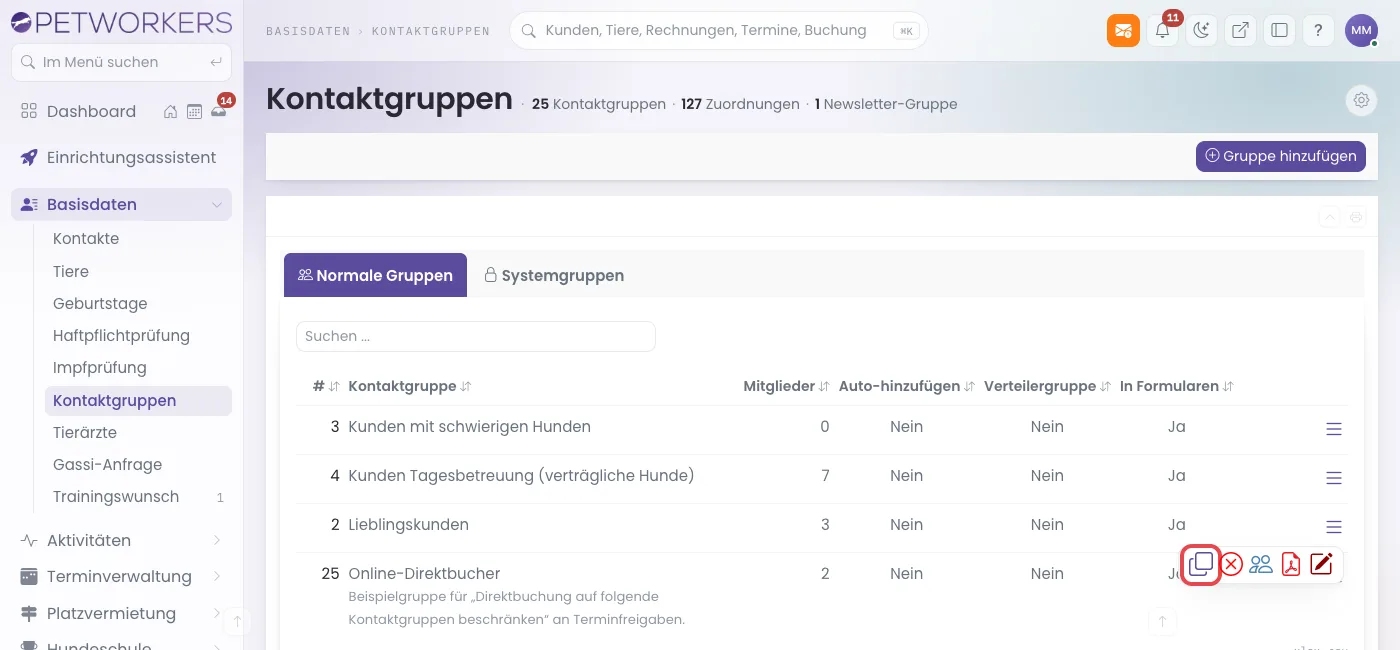Collapse panel with small chevron-up icon

1330,217
